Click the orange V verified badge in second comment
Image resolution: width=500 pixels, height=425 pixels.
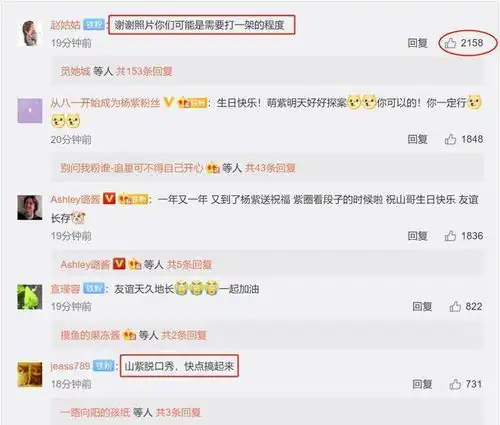169,102
